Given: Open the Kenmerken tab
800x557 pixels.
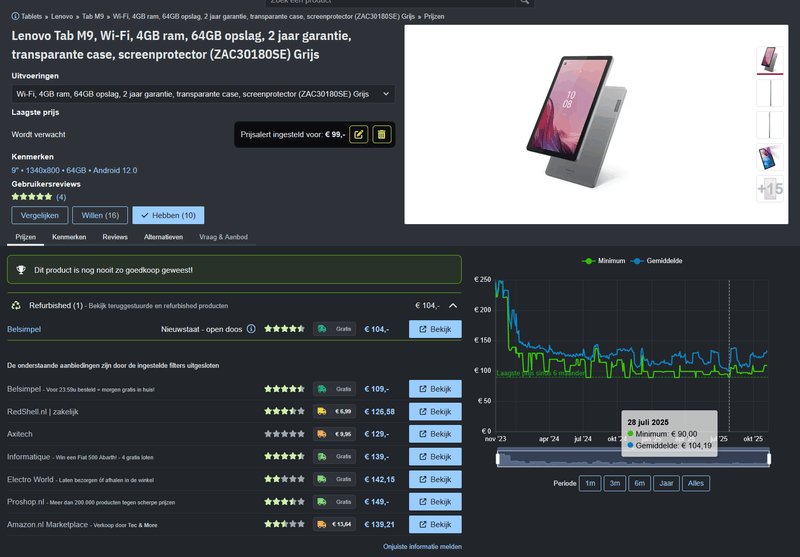Looking at the screenshot, I should (x=69, y=237).
